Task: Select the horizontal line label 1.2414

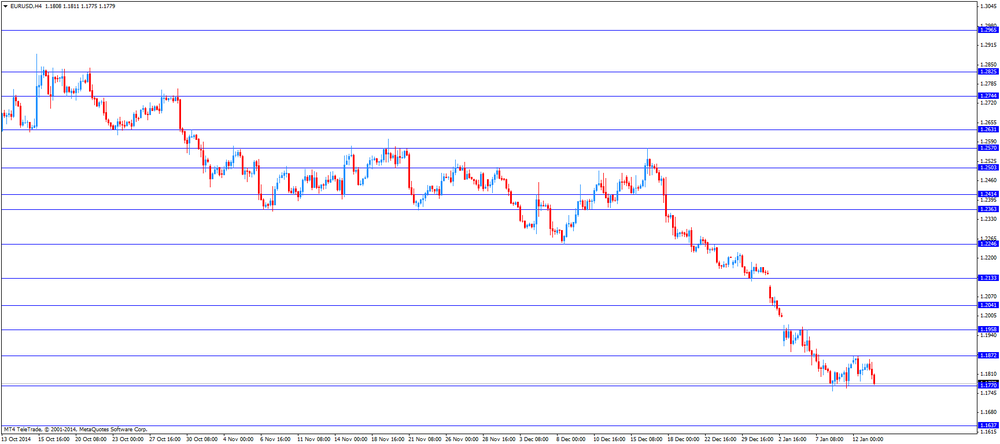Action: tap(987, 193)
